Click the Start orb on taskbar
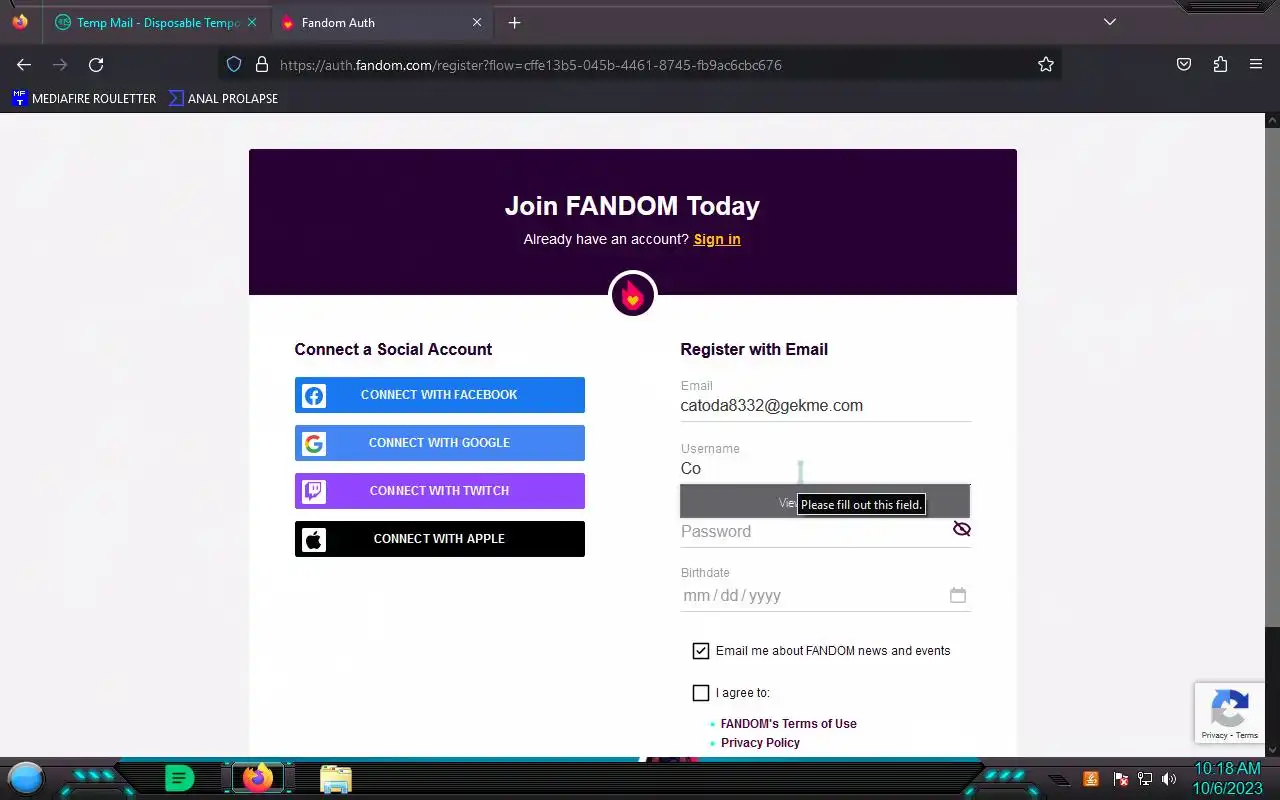 pyautogui.click(x=26, y=778)
